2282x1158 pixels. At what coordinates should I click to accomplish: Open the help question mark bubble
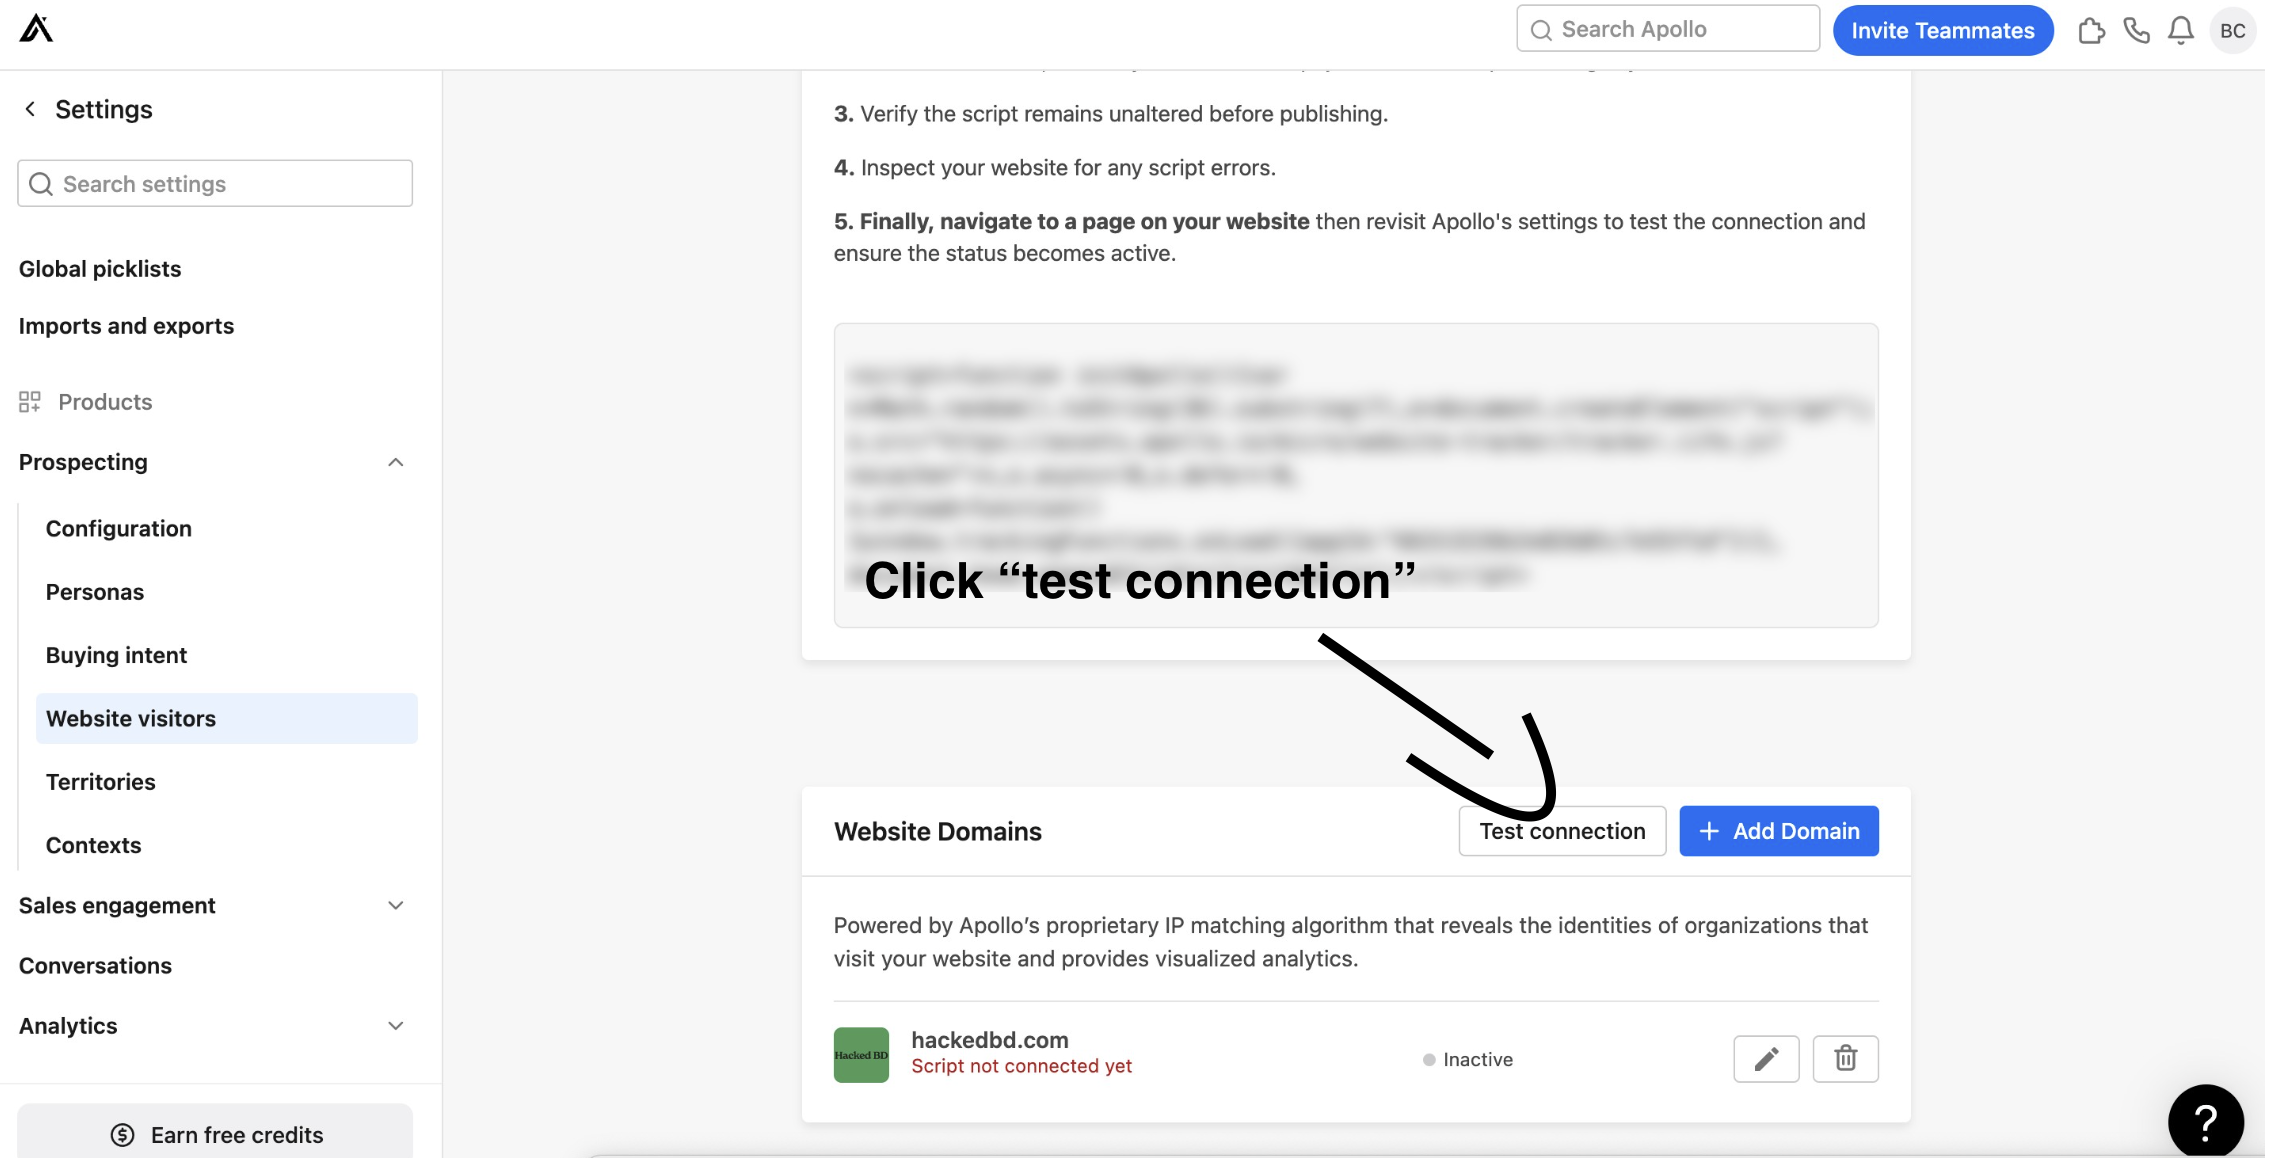tap(2206, 1121)
